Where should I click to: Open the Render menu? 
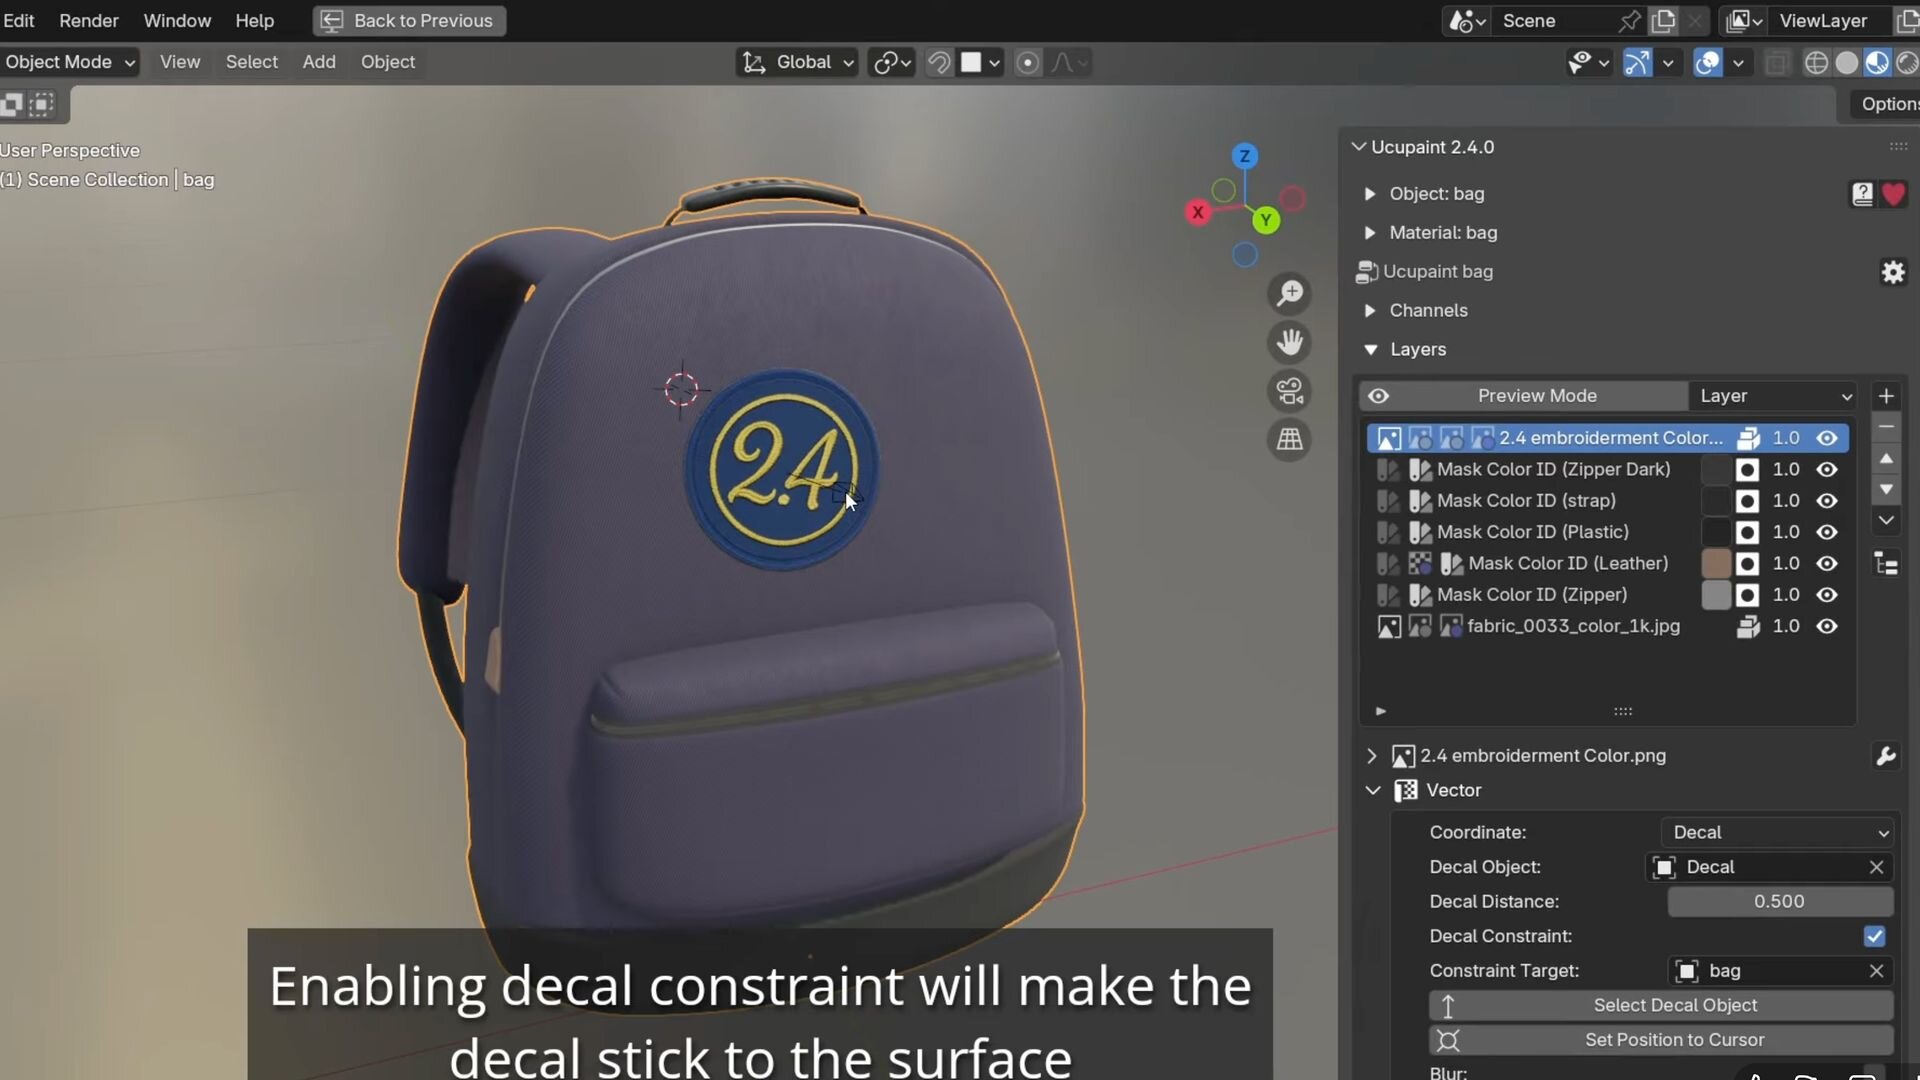88,20
